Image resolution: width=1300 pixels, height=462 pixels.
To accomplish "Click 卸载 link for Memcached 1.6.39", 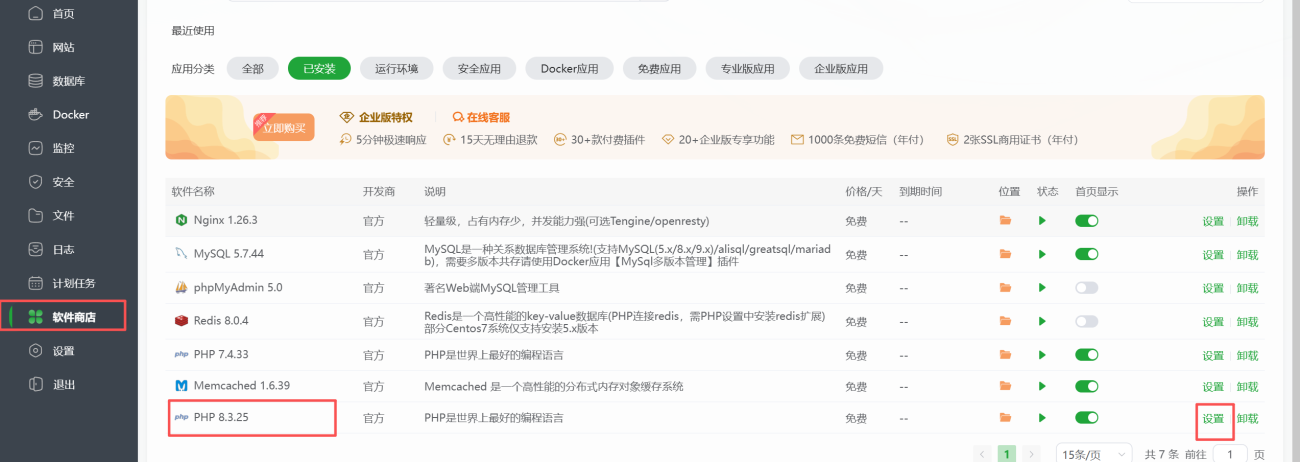I will click(x=1247, y=386).
